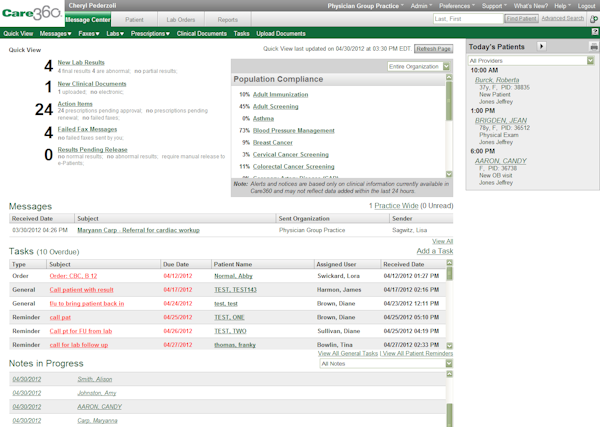The height and width of the screenshot is (427, 600).
Task: Select Quick View in green menu
Action: pos(18,34)
